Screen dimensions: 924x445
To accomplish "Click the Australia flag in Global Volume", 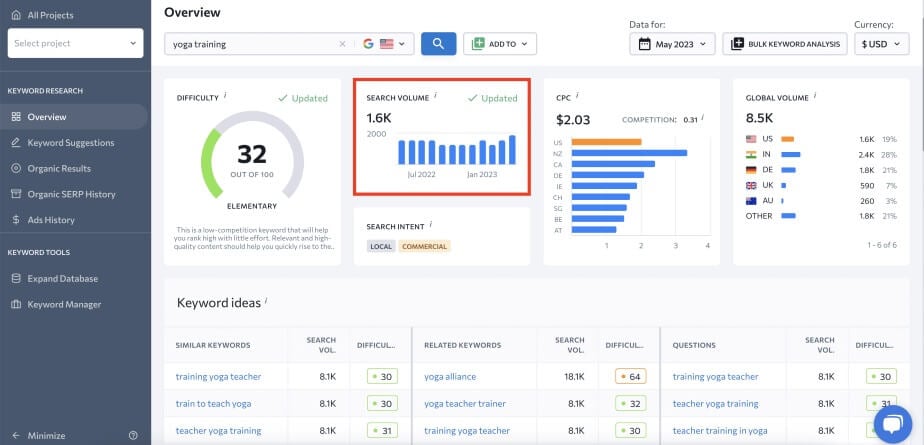I will 751,200.
